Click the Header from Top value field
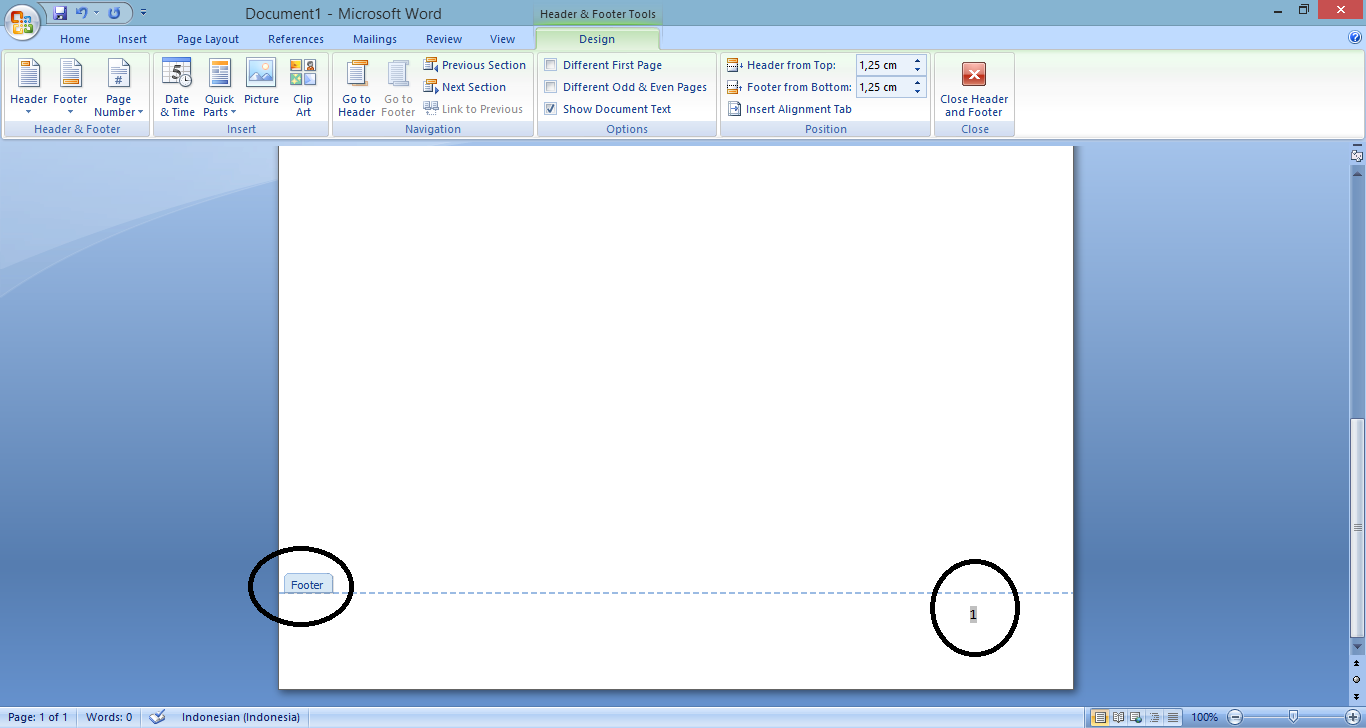The width and height of the screenshot is (1366, 728). click(x=882, y=65)
